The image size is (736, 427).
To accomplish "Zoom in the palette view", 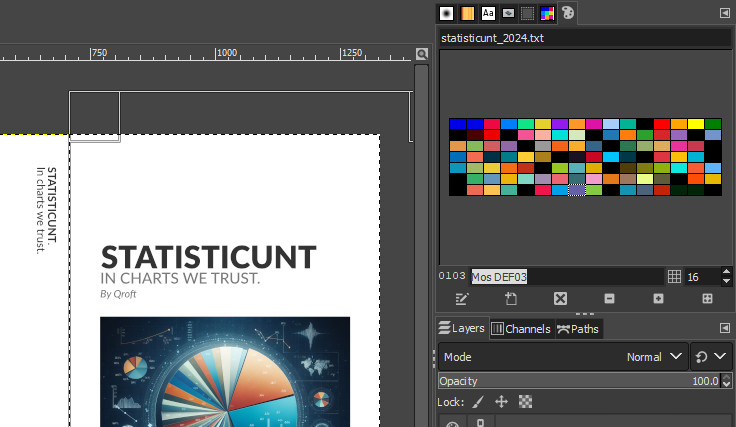I will click(659, 299).
